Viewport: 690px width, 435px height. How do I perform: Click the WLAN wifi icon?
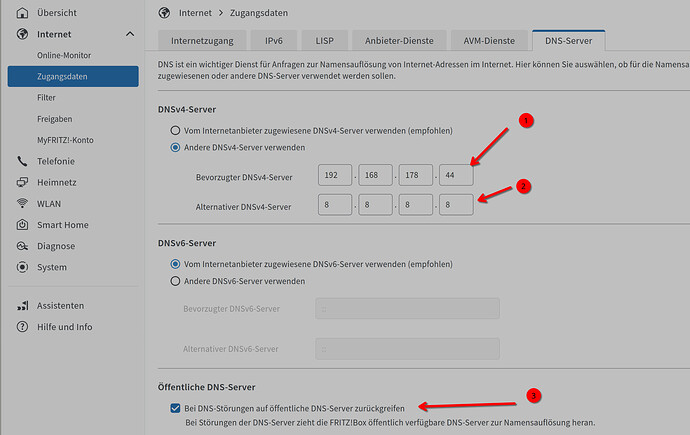pyautogui.click(x=22, y=203)
